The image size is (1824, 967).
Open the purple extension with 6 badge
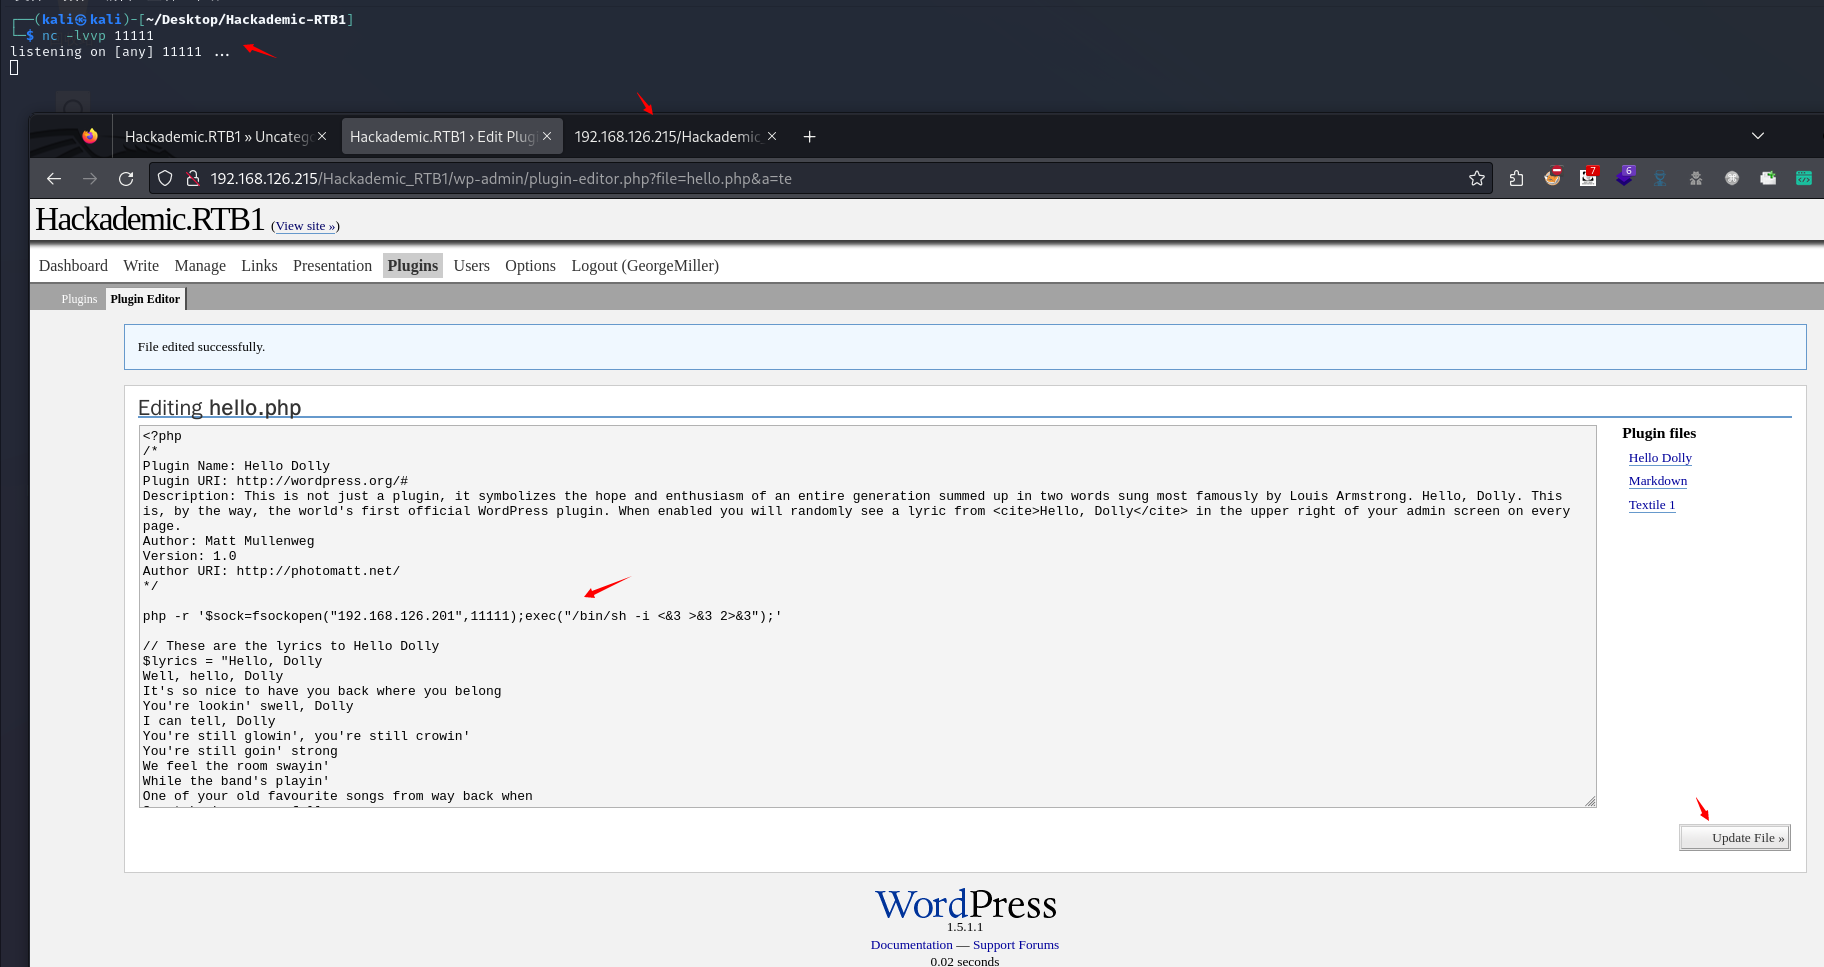coord(1624,177)
